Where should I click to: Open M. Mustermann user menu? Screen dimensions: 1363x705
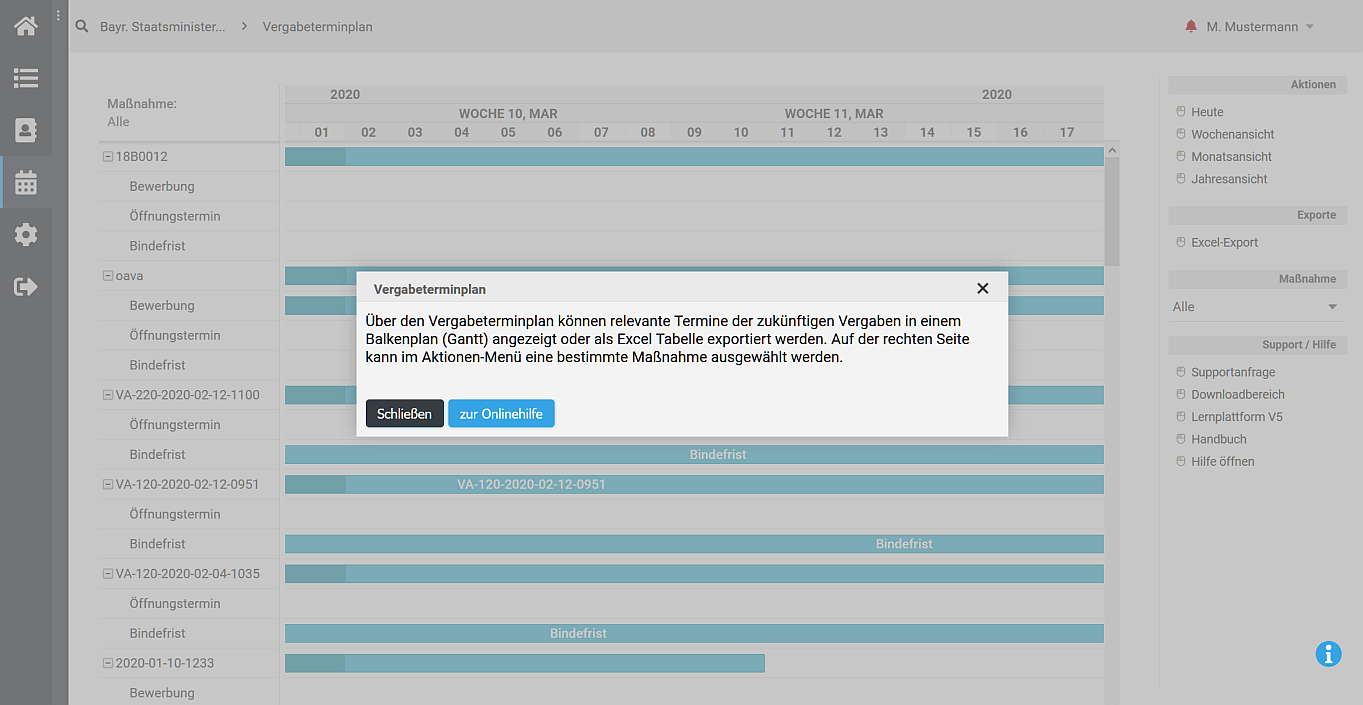coord(1259,27)
